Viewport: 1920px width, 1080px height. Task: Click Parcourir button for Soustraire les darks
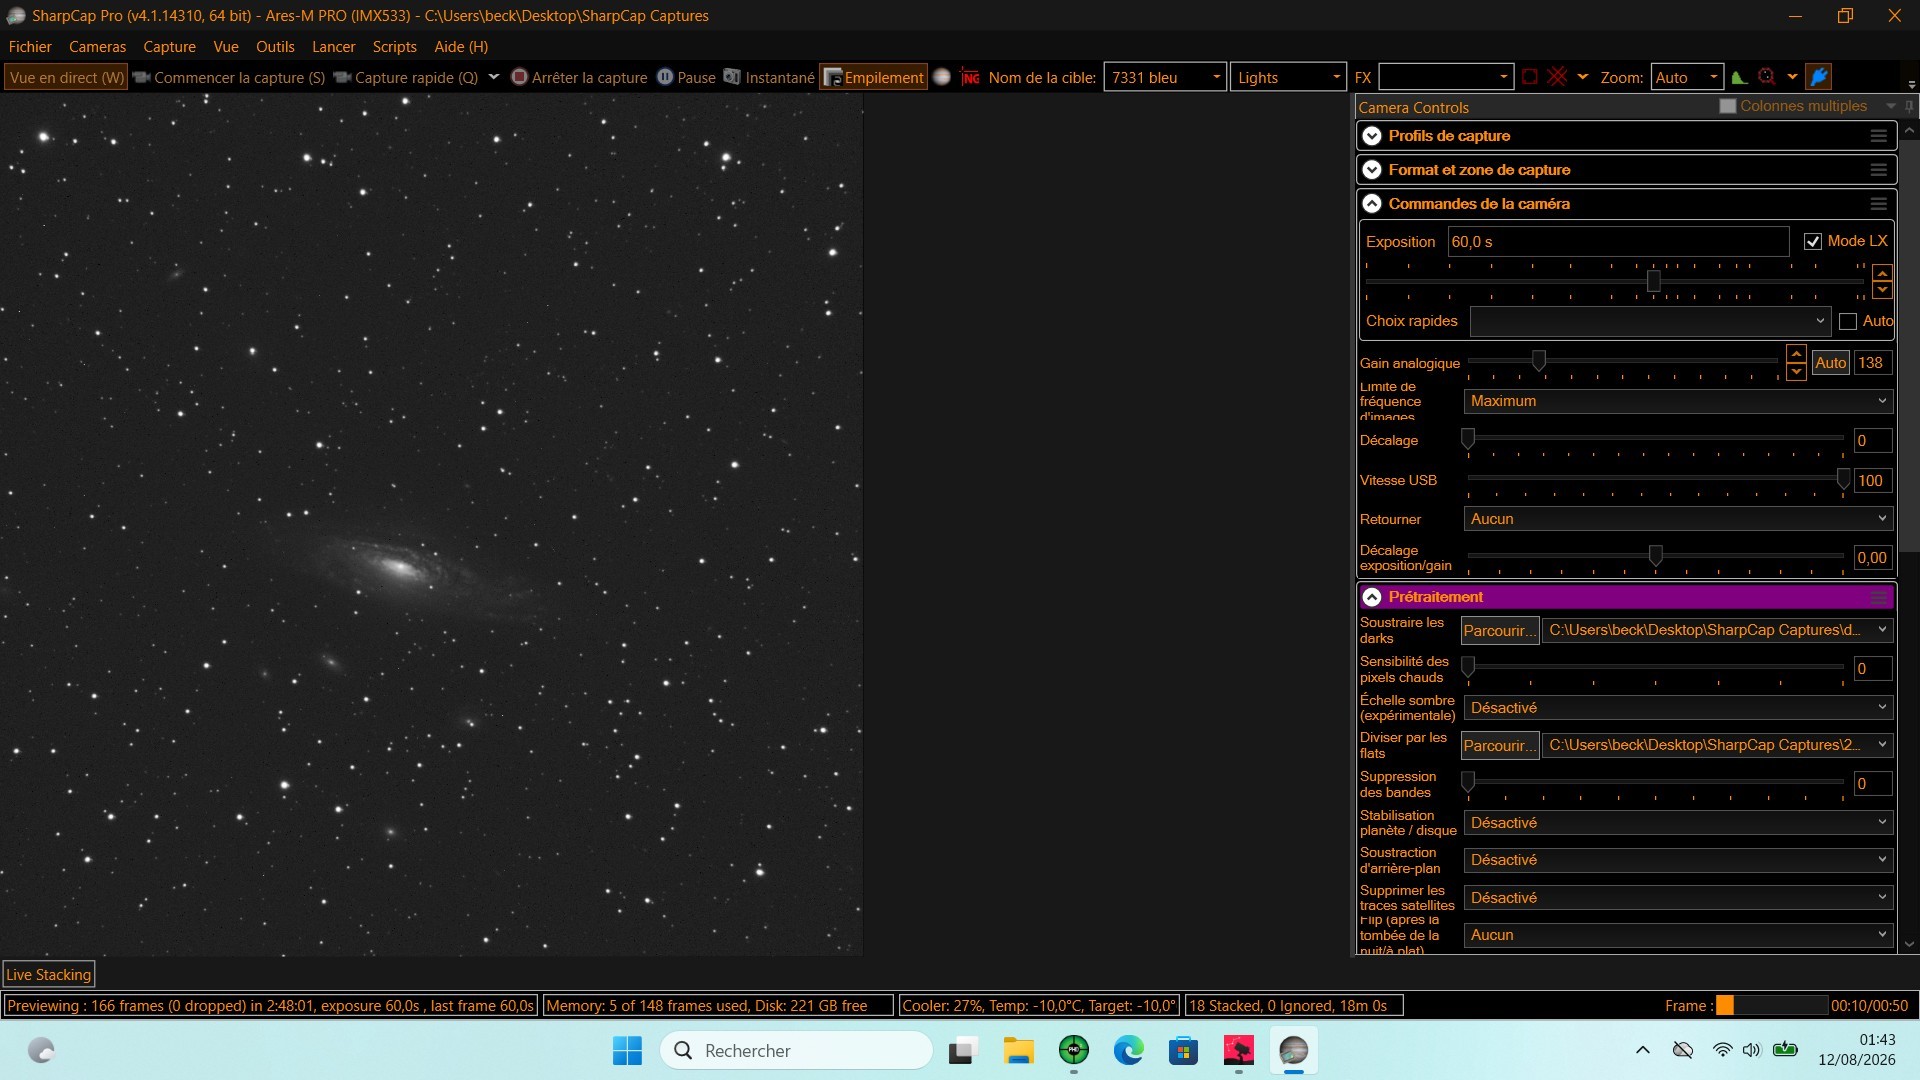coord(1499,630)
